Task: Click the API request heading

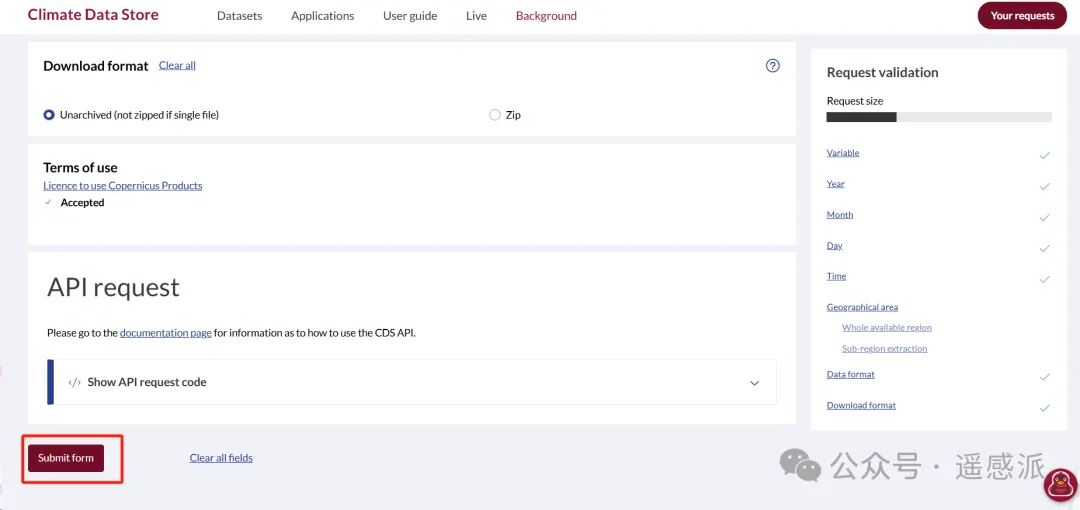Action: coord(113,287)
